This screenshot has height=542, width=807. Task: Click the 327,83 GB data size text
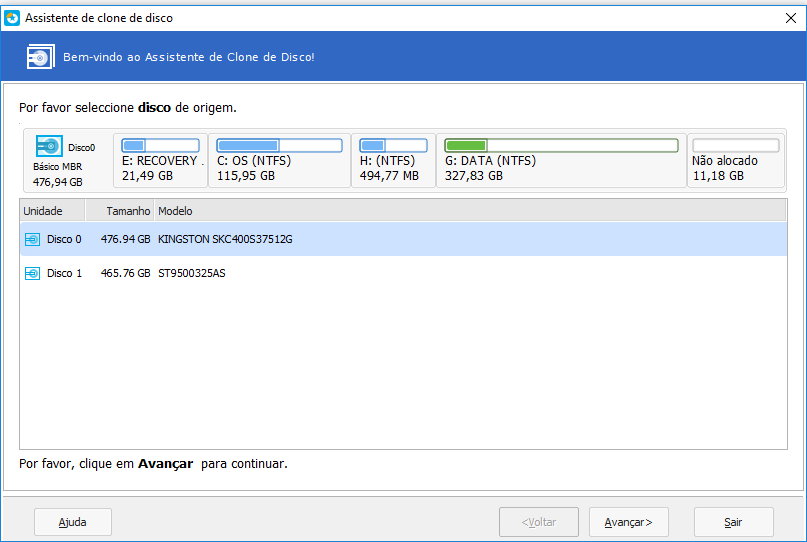coord(474,176)
